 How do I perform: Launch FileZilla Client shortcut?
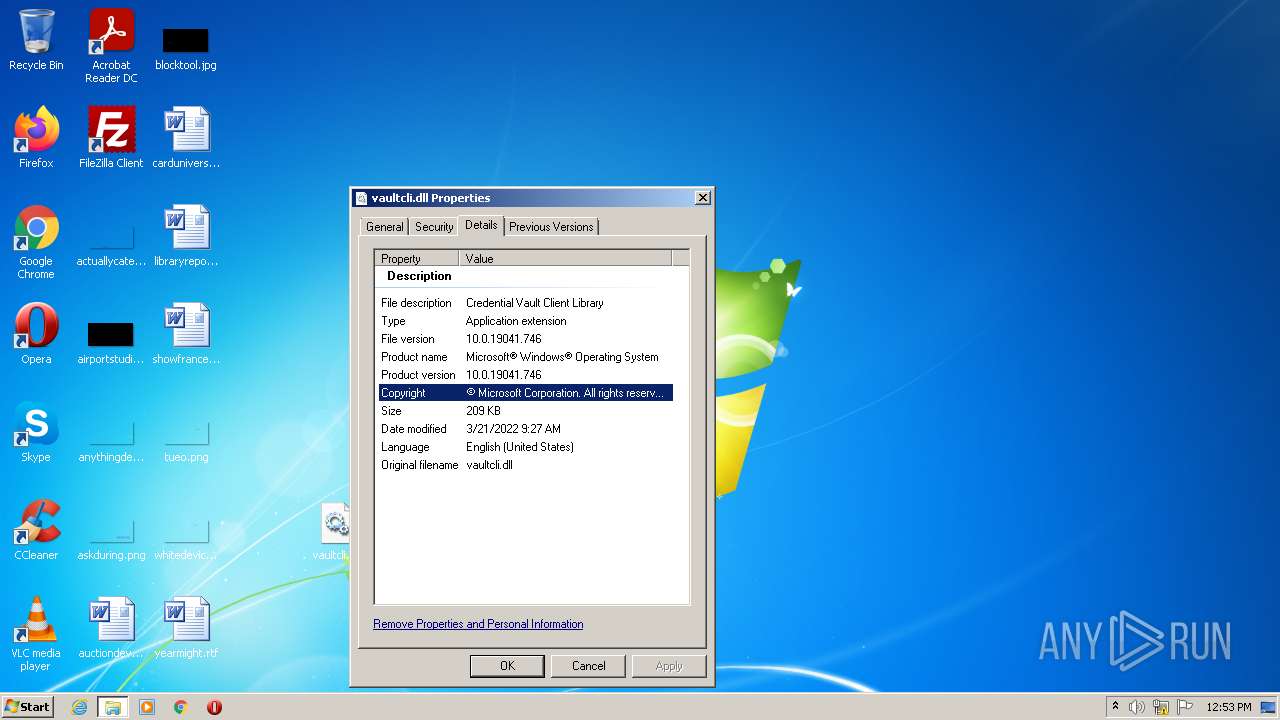[111, 139]
